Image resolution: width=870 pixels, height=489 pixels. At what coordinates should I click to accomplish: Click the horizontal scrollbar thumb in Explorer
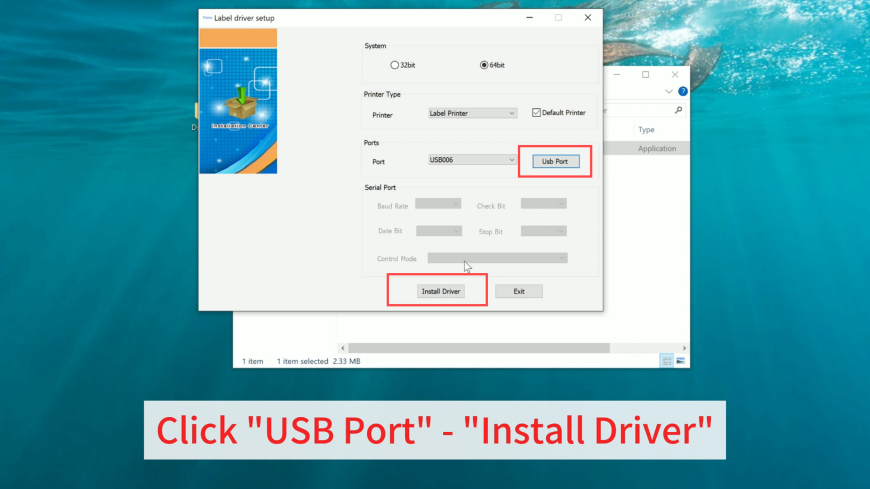click(x=479, y=348)
